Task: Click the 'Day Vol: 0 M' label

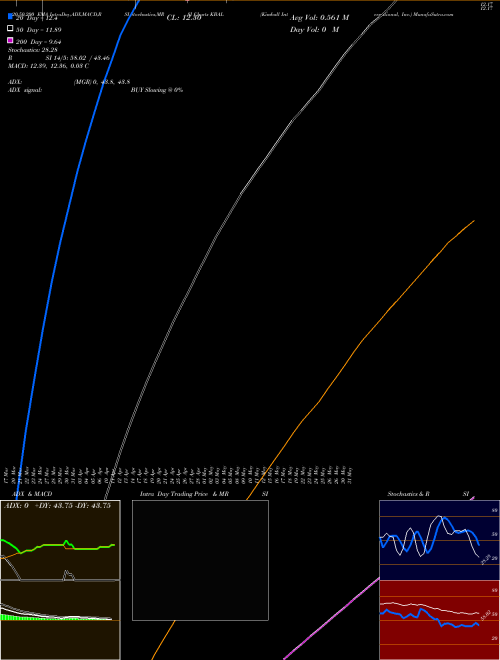Action: 314,29
